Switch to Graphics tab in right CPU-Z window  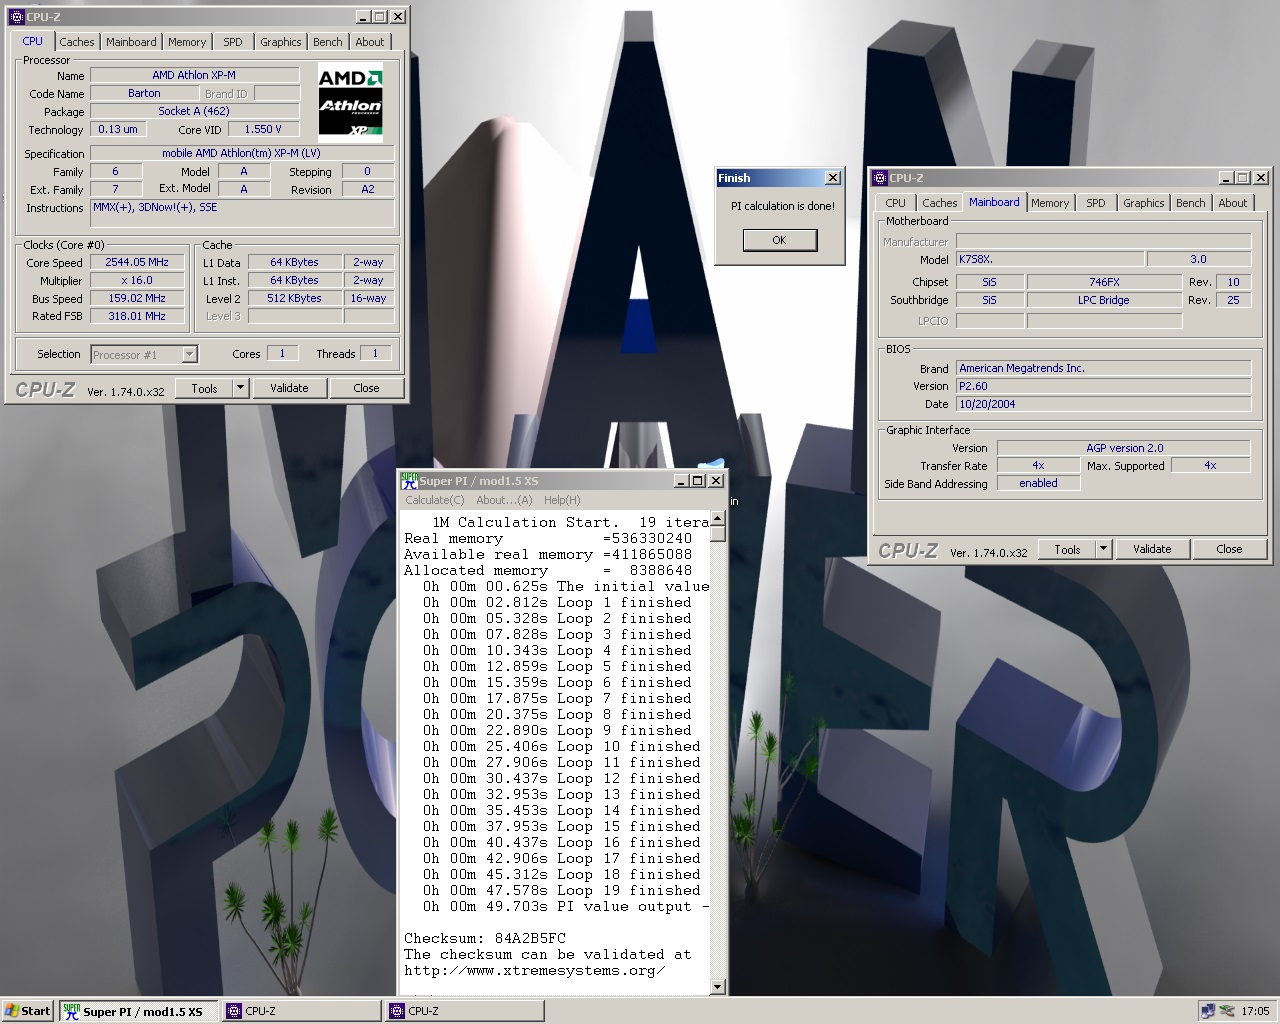(x=1143, y=203)
